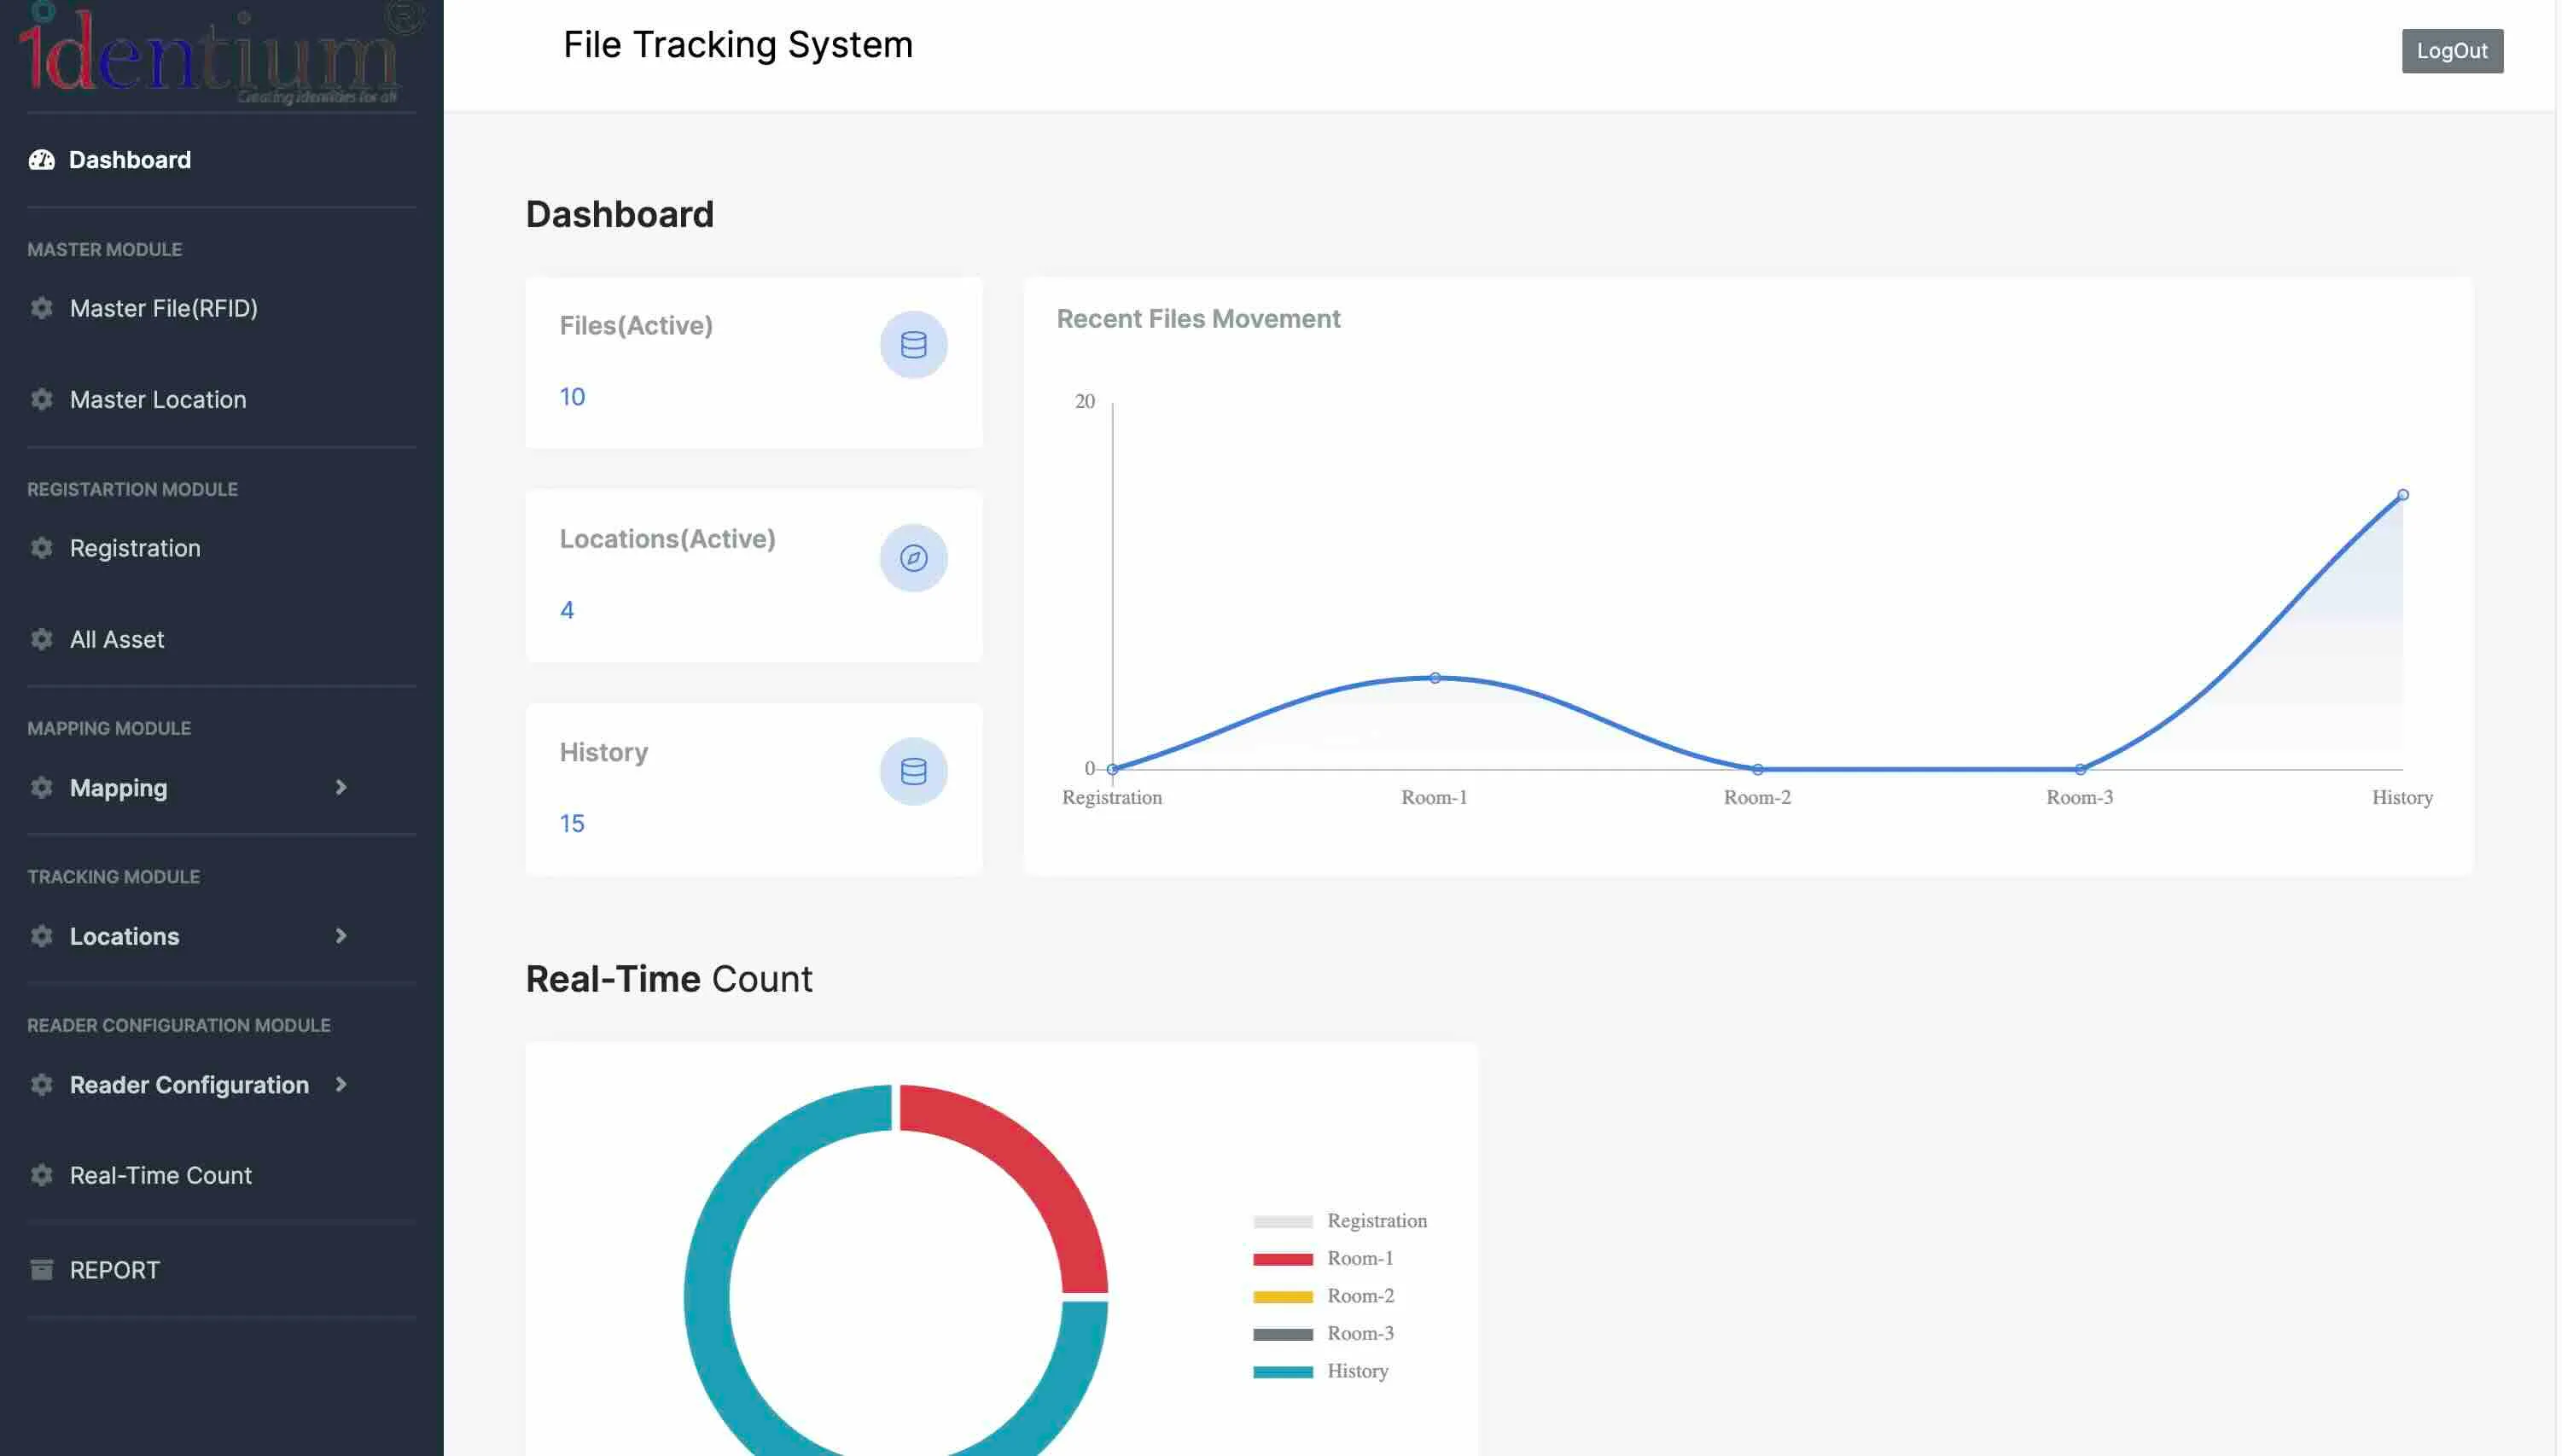Click compass icon on Locations(Active) card
The height and width of the screenshot is (1456, 2562).
pos(913,558)
